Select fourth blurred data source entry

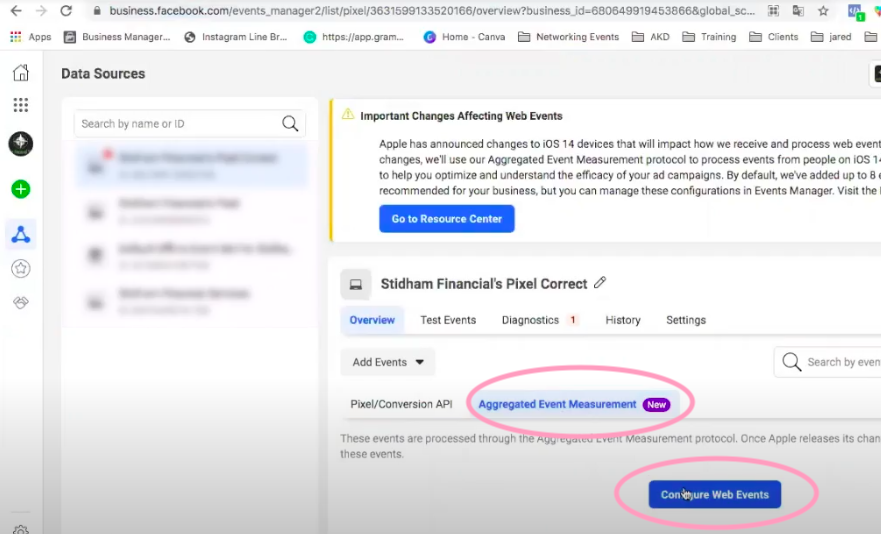[192, 301]
